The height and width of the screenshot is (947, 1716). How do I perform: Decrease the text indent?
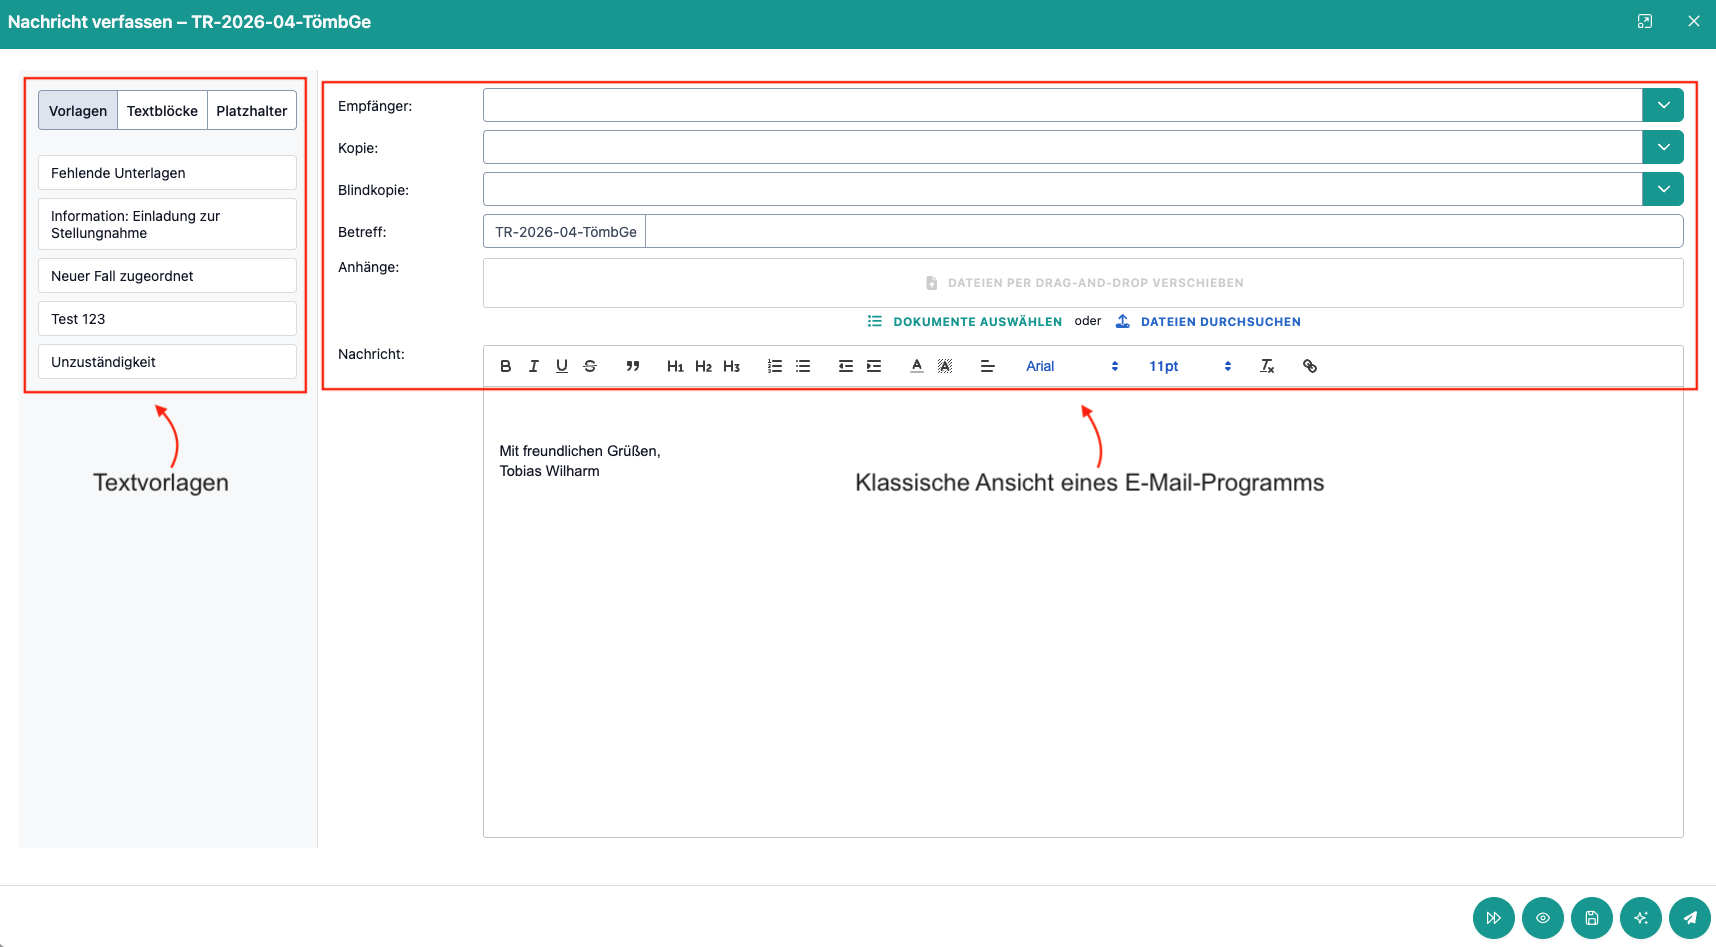tap(846, 366)
